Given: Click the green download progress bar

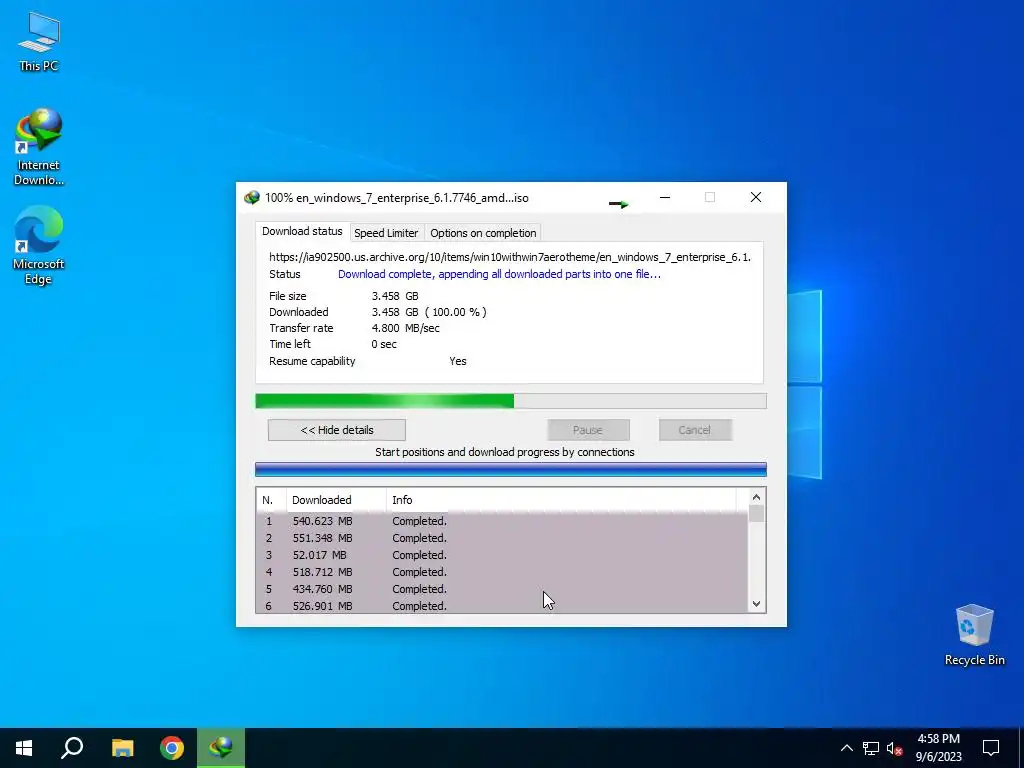Looking at the screenshot, I should click(511, 401).
